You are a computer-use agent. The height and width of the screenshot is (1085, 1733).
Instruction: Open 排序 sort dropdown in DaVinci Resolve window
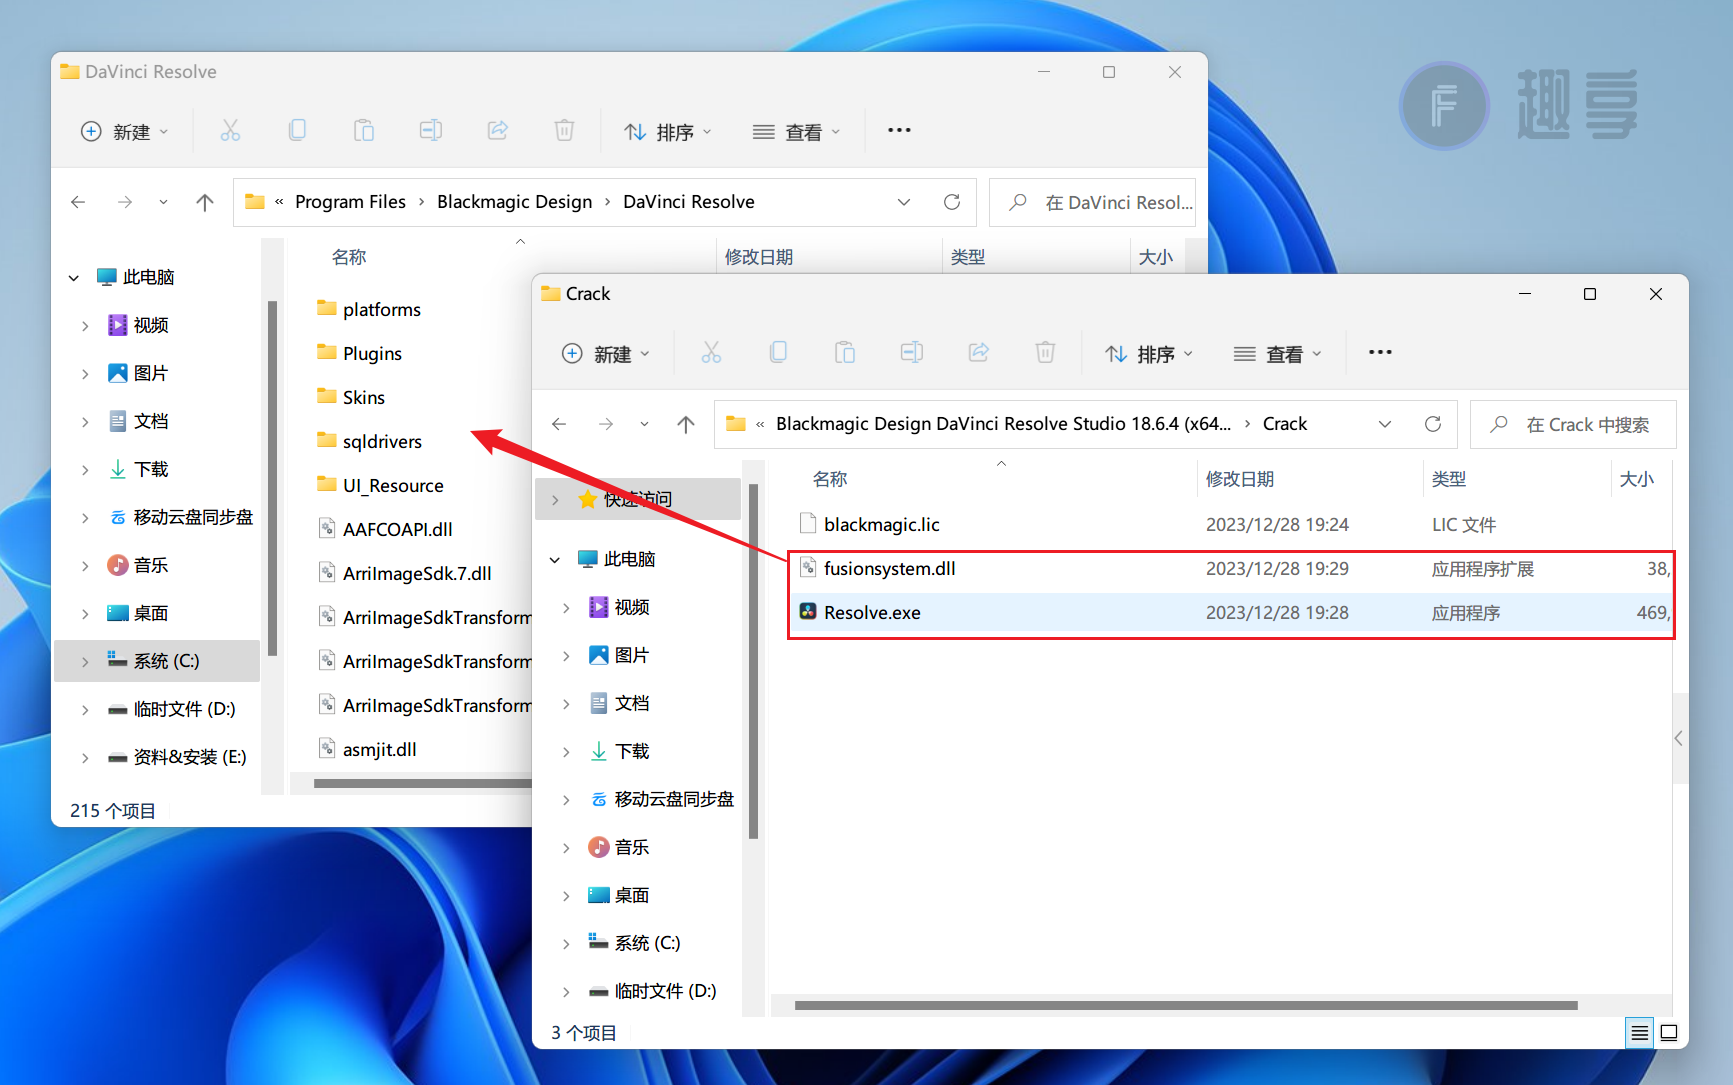(x=668, y=132)
